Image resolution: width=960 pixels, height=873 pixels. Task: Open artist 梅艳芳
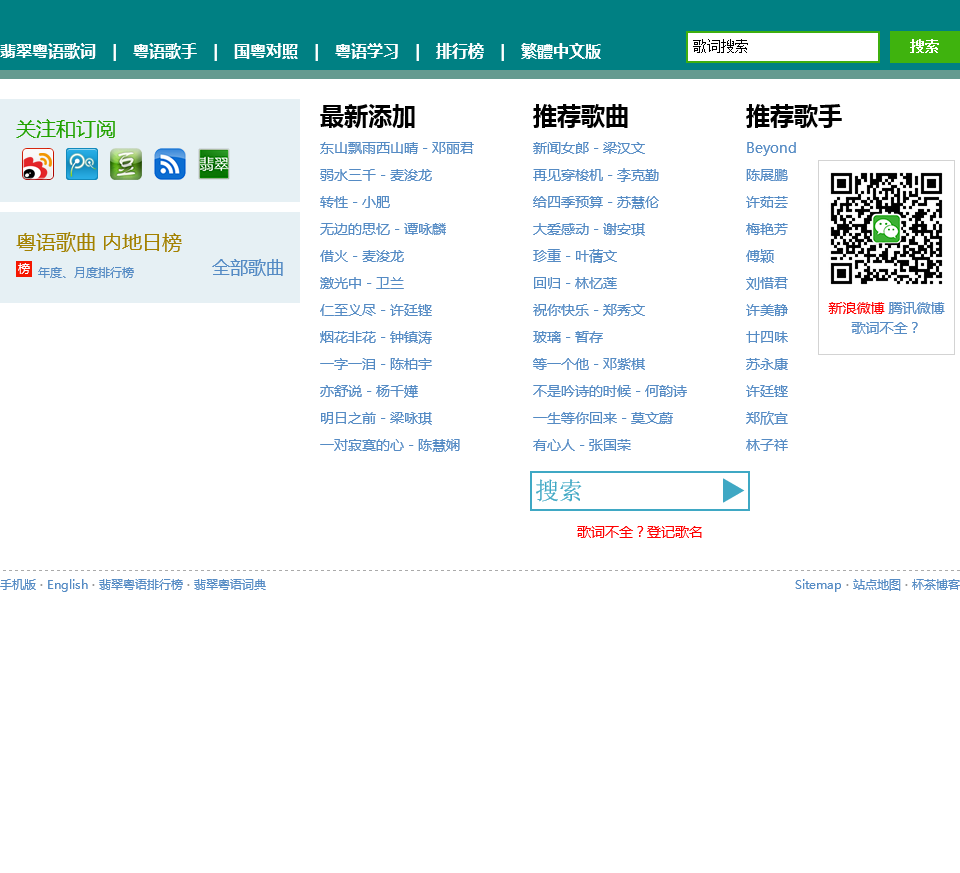(x=767, y=229)
